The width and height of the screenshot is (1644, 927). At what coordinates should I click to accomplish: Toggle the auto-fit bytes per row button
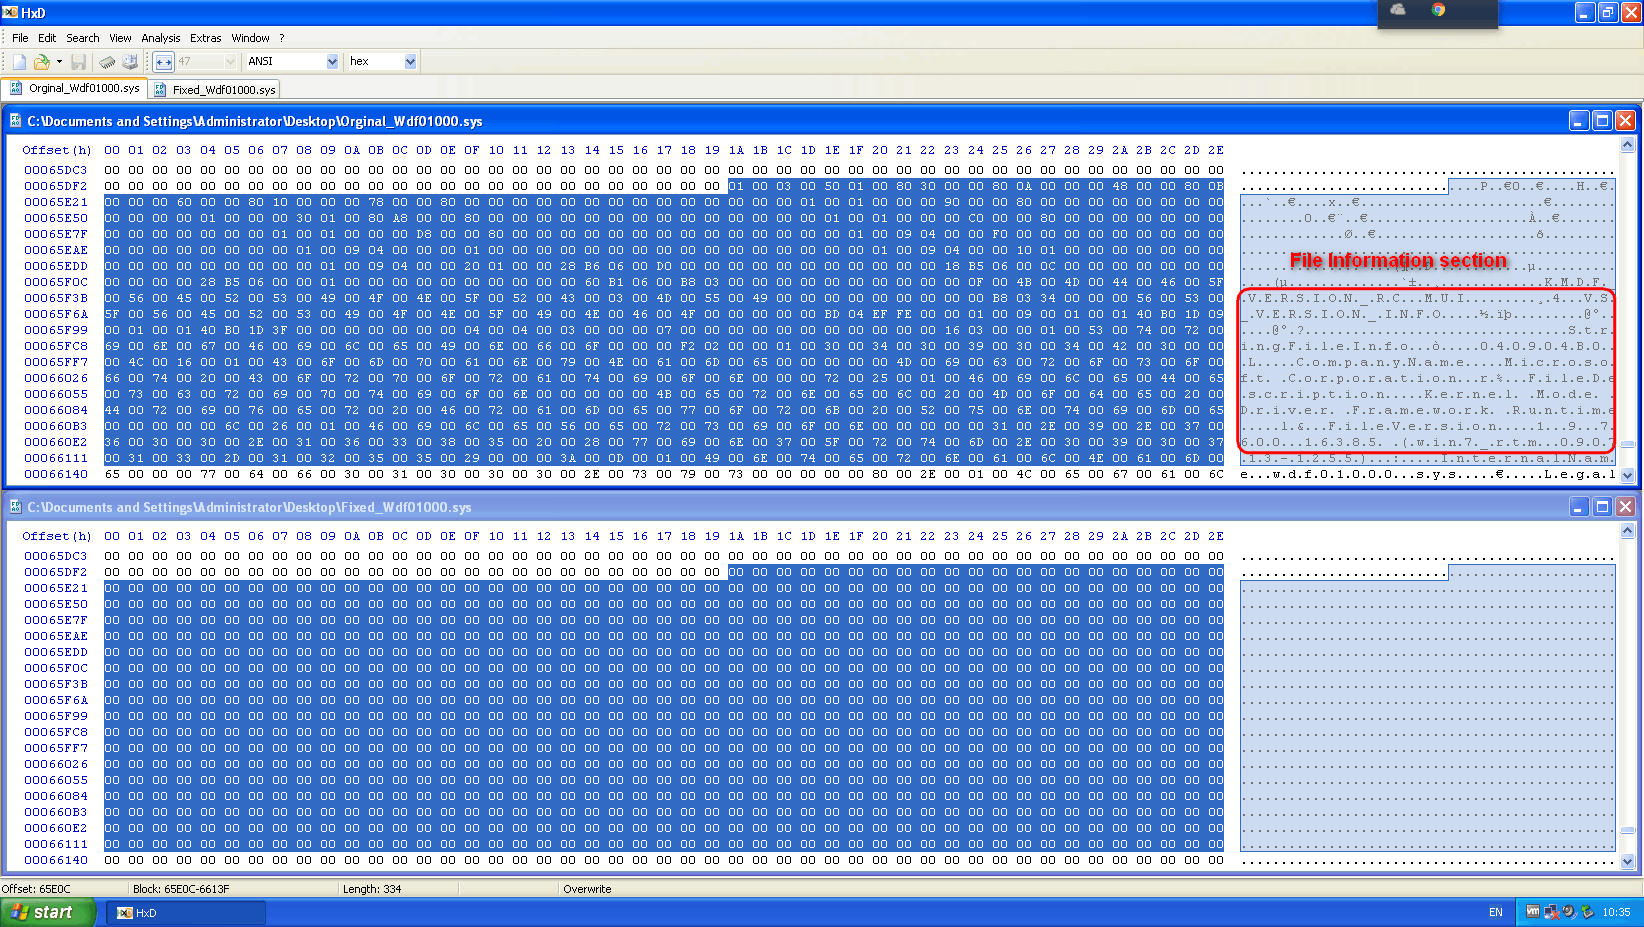pyautogui.click(x=164, y=62)
